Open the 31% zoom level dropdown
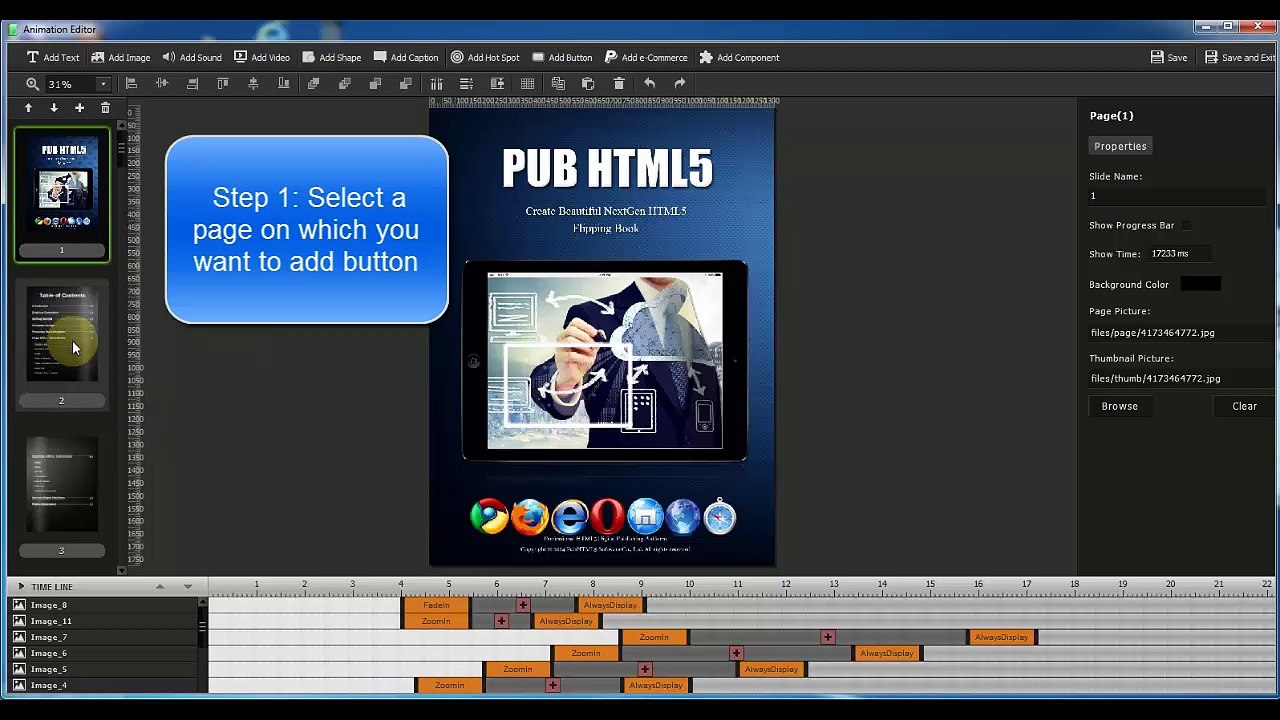 coord(103,84)
